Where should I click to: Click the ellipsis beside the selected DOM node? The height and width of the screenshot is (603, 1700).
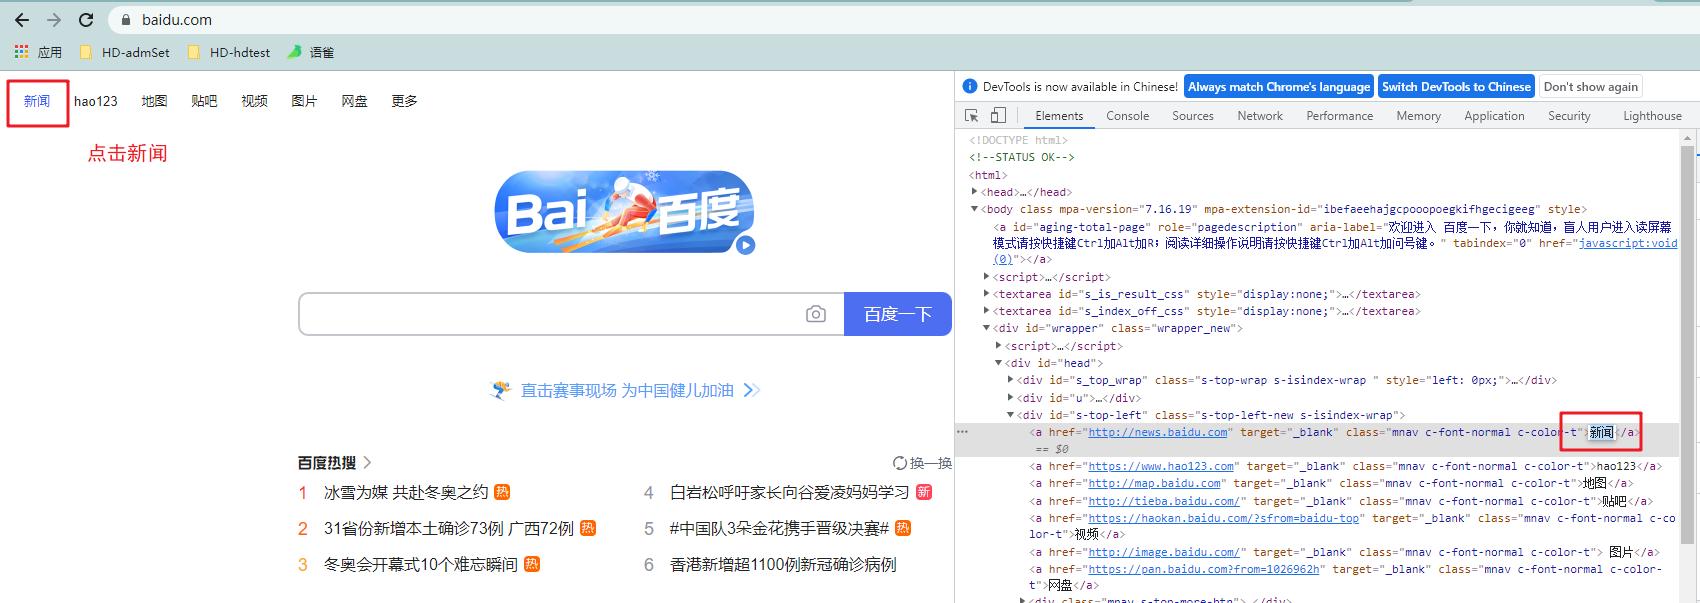(x=963, y=432)
